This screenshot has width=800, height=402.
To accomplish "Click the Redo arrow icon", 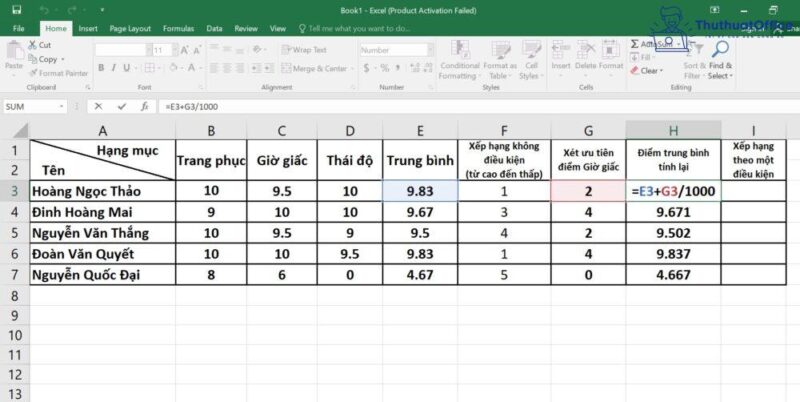I will pyautogui.click(x=71, y=10).
